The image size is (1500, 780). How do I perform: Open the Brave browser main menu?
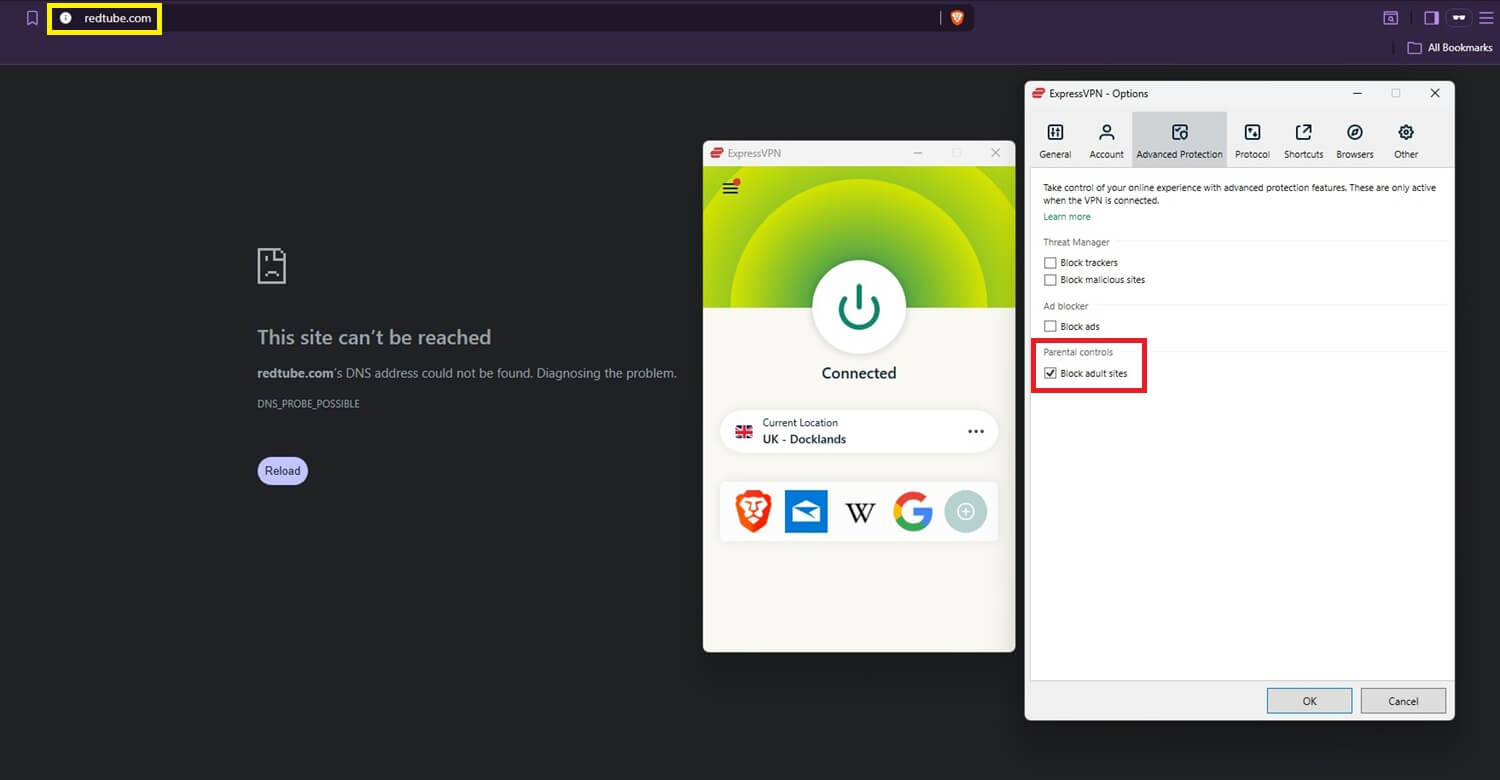coord(1487,17)
